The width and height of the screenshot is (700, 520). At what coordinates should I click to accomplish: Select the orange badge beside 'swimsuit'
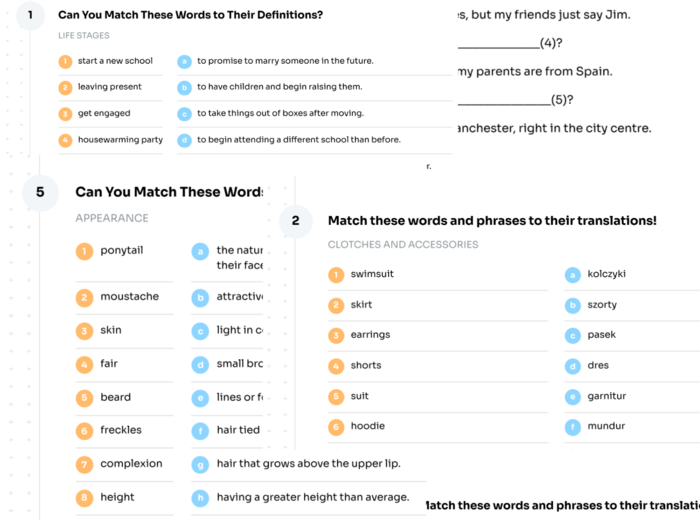coord(336,275)
